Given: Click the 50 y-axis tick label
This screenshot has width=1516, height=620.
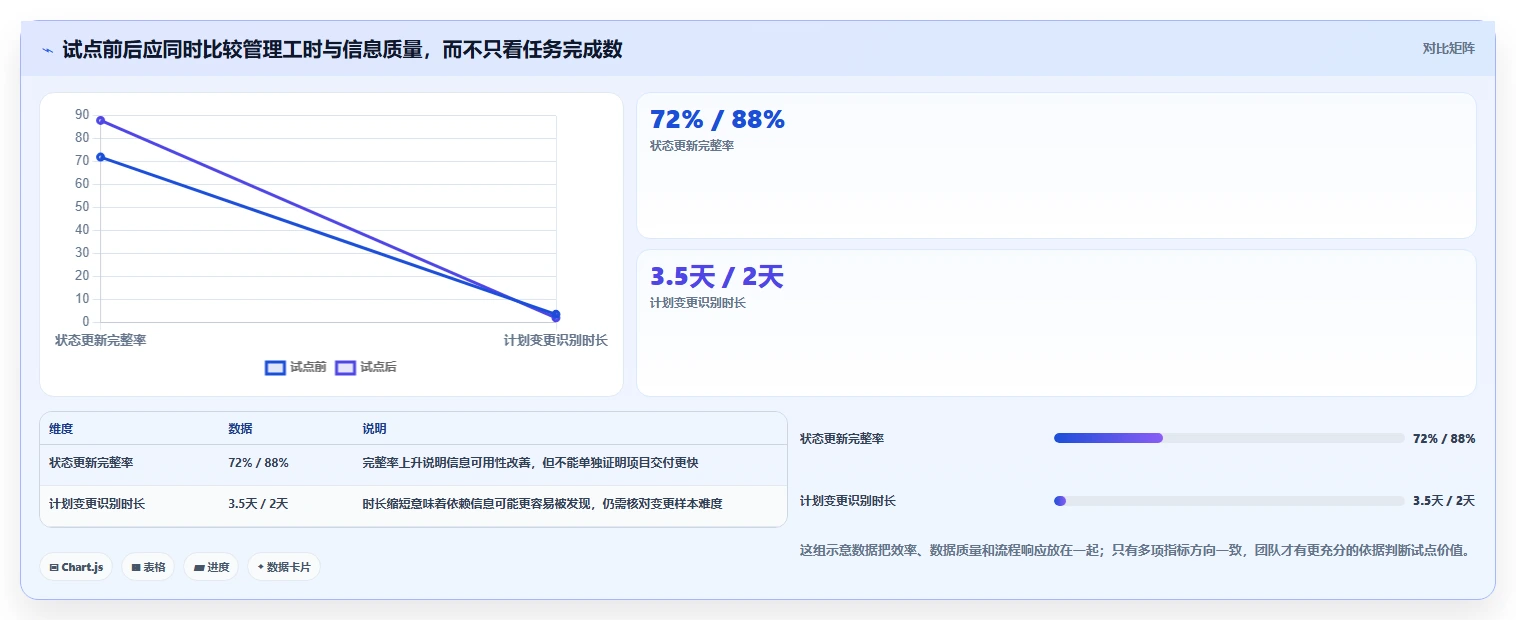Looking at the screenshot, I should point(82,207).
